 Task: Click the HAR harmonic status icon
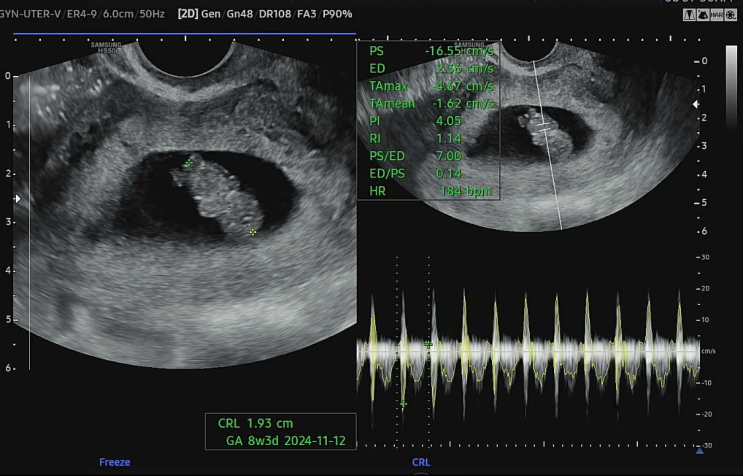(x=716, y=15)
